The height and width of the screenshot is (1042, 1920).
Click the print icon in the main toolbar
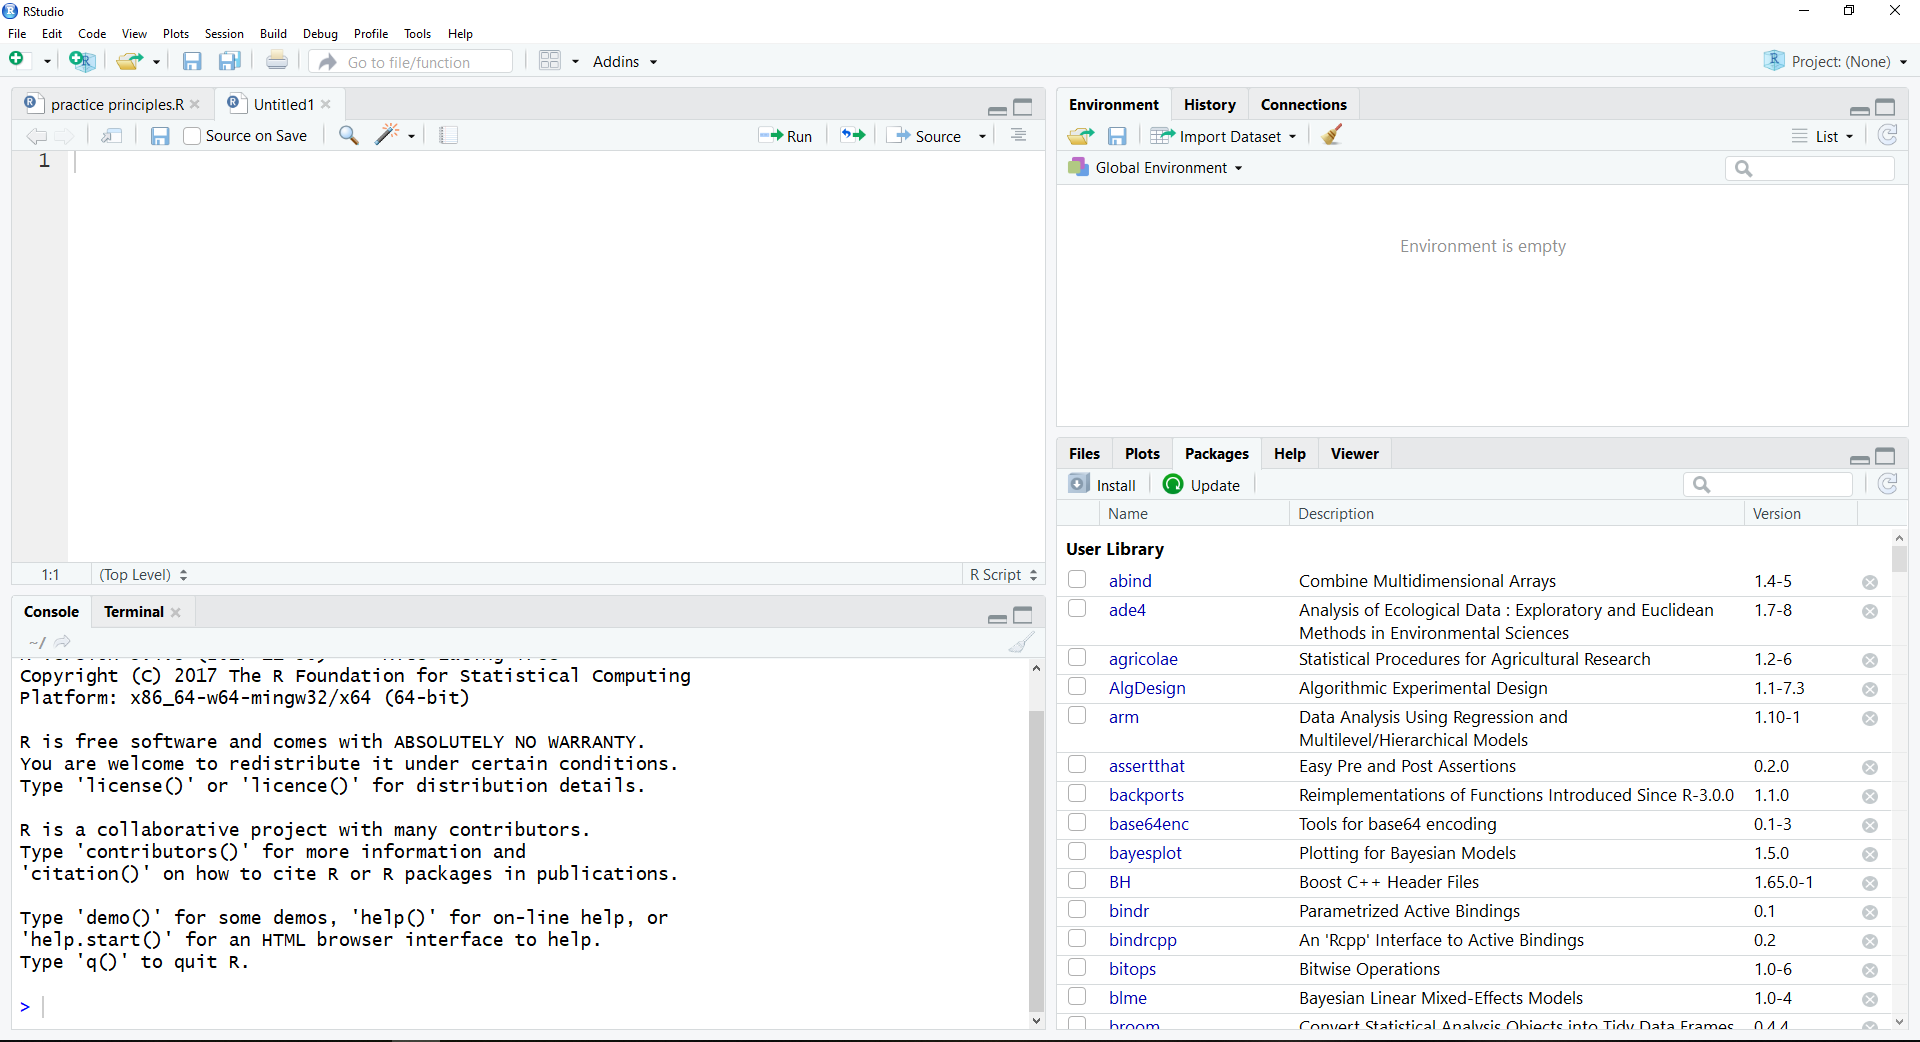click(277, 62)
